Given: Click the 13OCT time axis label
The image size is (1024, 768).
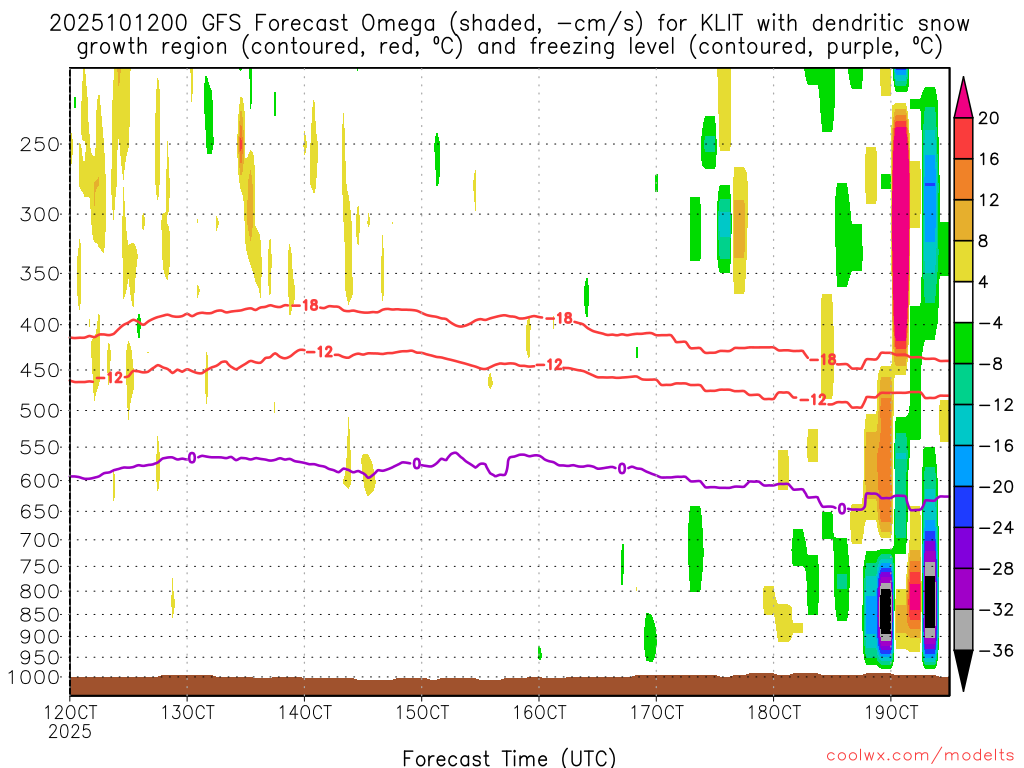Looking at the screenshot, I should pos(187,712).
